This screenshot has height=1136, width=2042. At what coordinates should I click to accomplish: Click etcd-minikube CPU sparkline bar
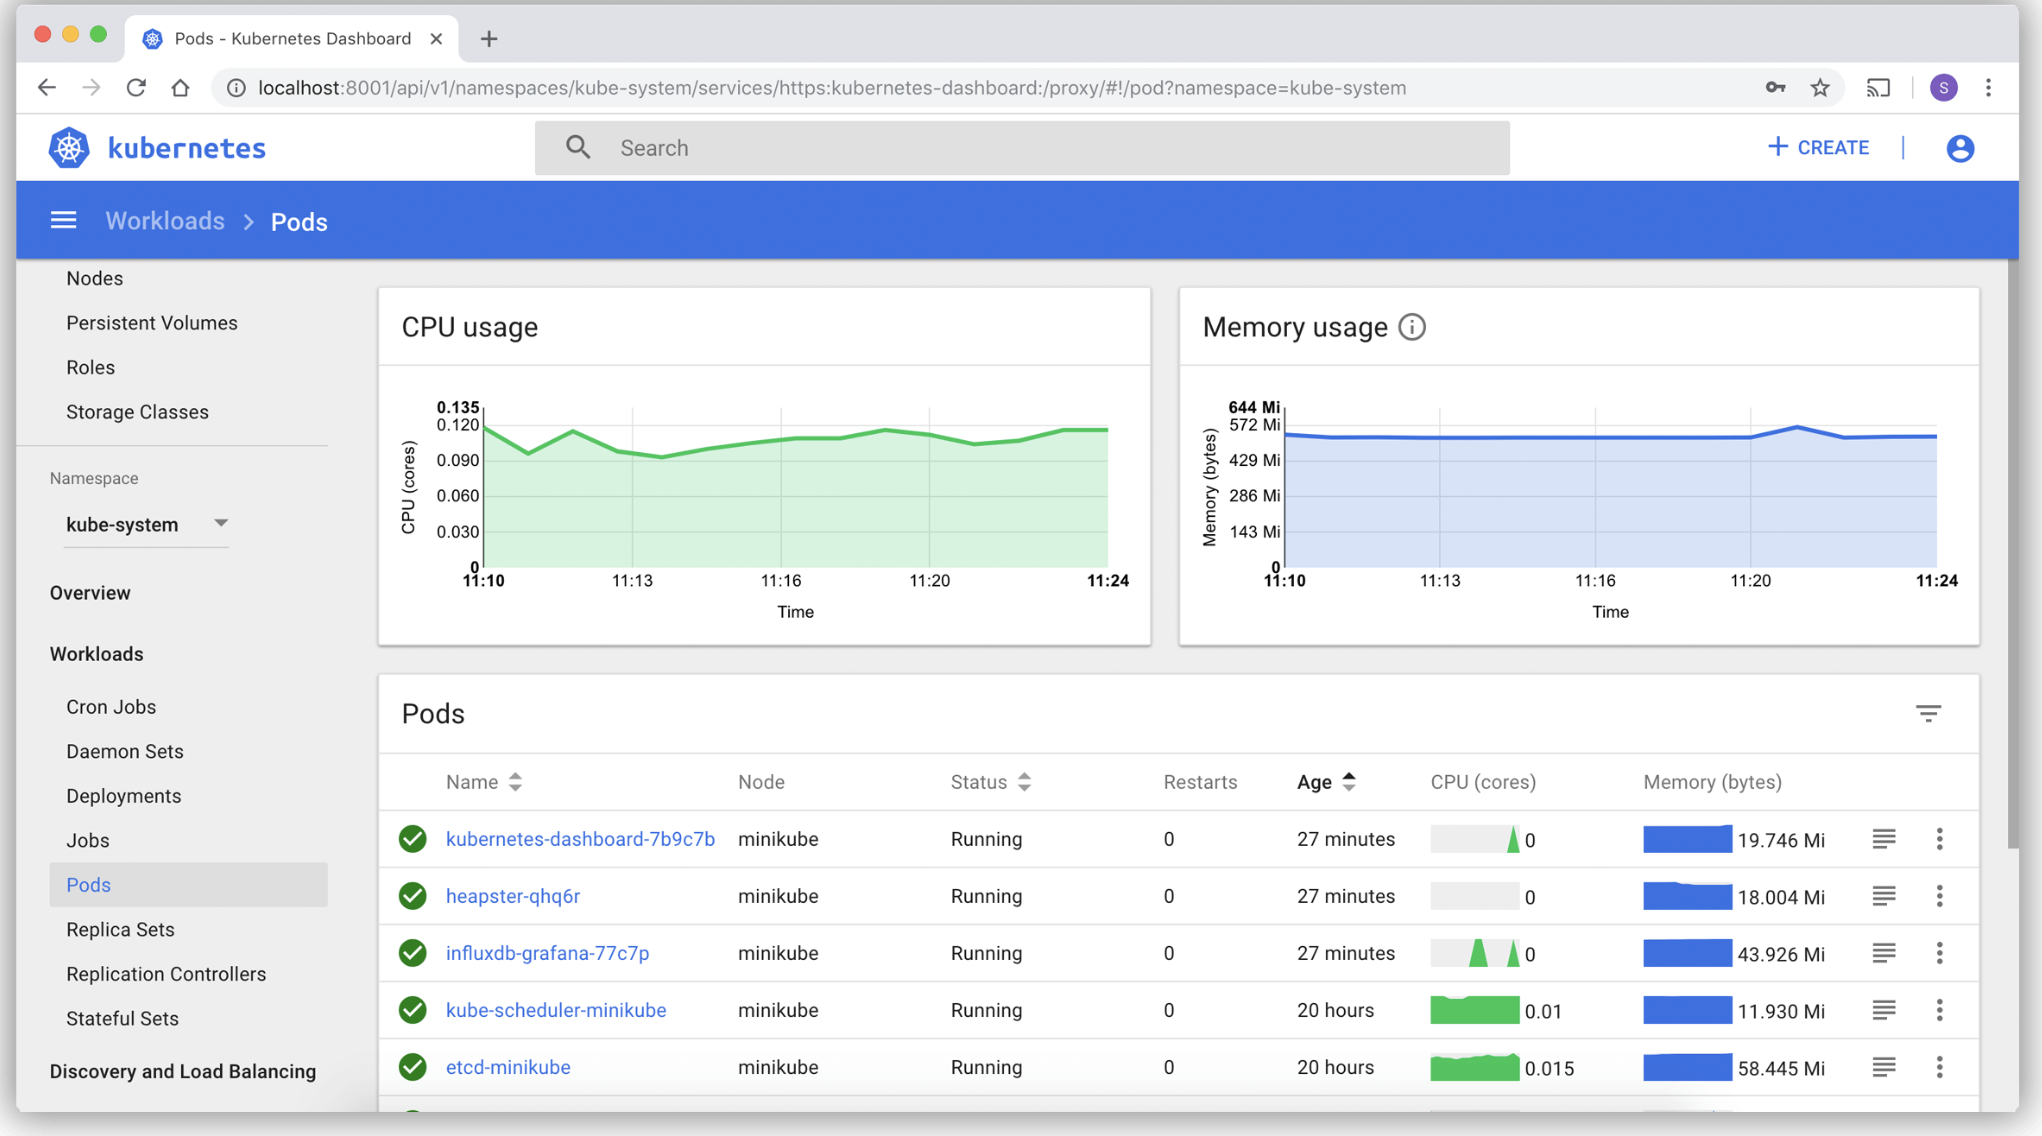1474,1067
